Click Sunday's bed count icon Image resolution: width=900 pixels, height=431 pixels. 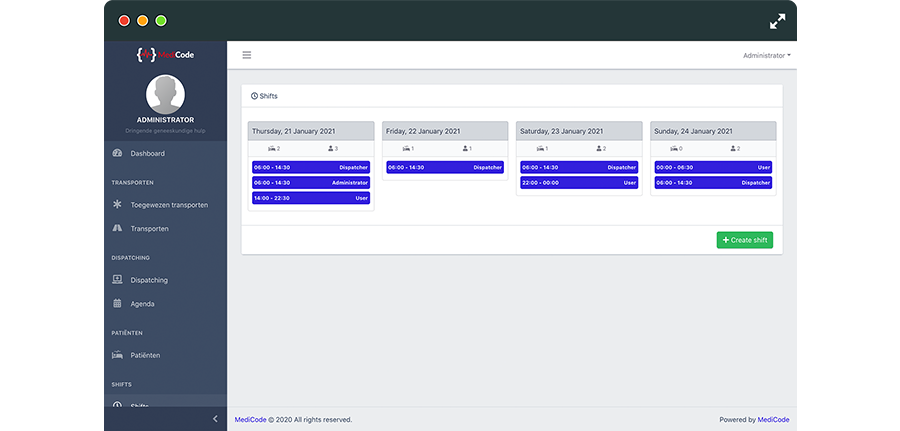[x=674, y=149]
